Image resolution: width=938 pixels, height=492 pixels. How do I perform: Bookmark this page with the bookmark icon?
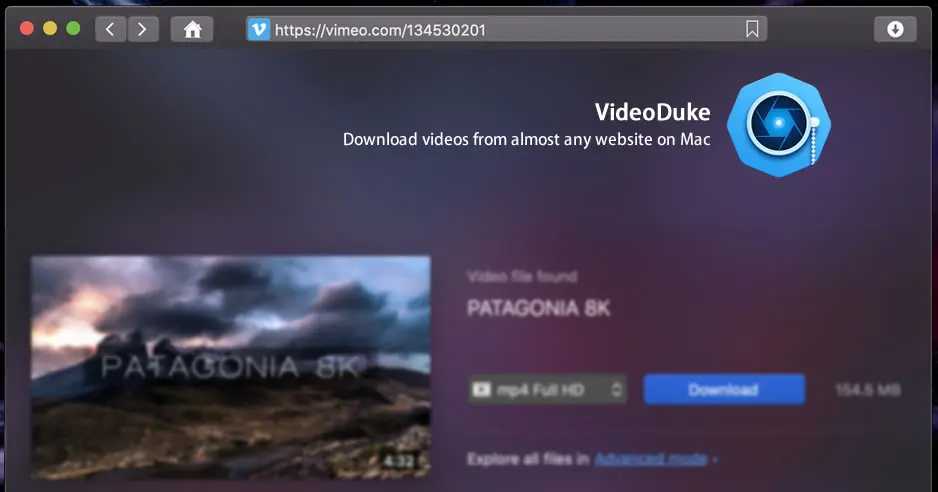(x=752, y=29)
